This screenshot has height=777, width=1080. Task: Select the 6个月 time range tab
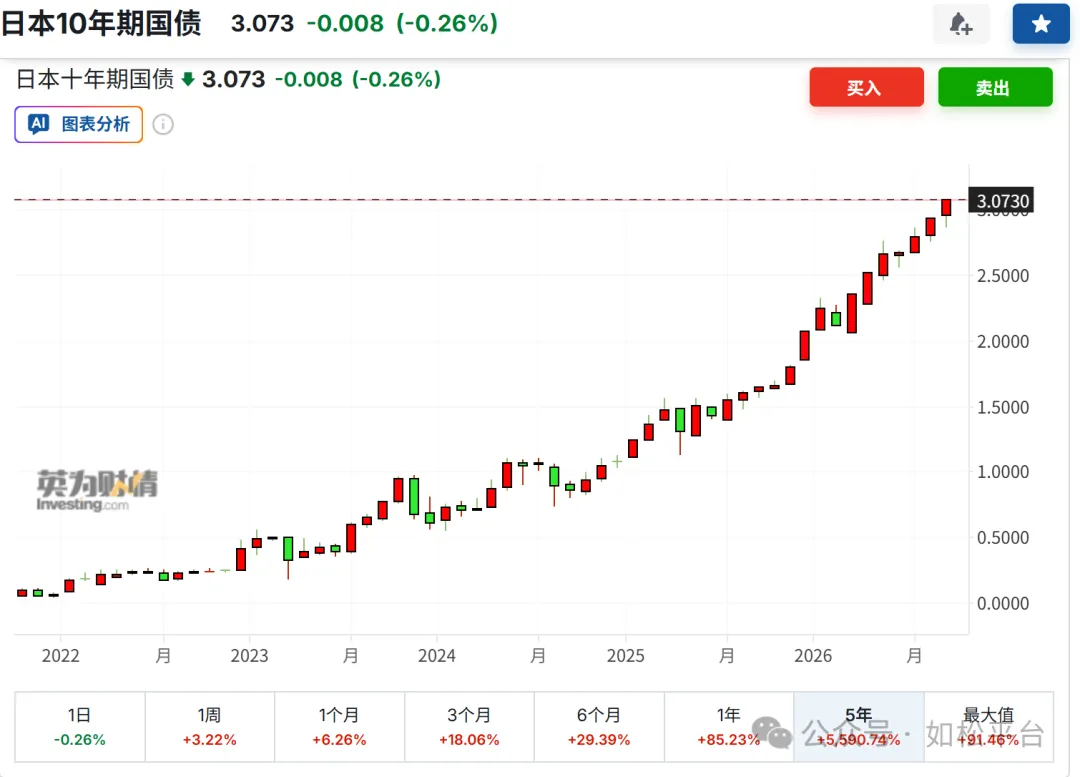point(599,727)
